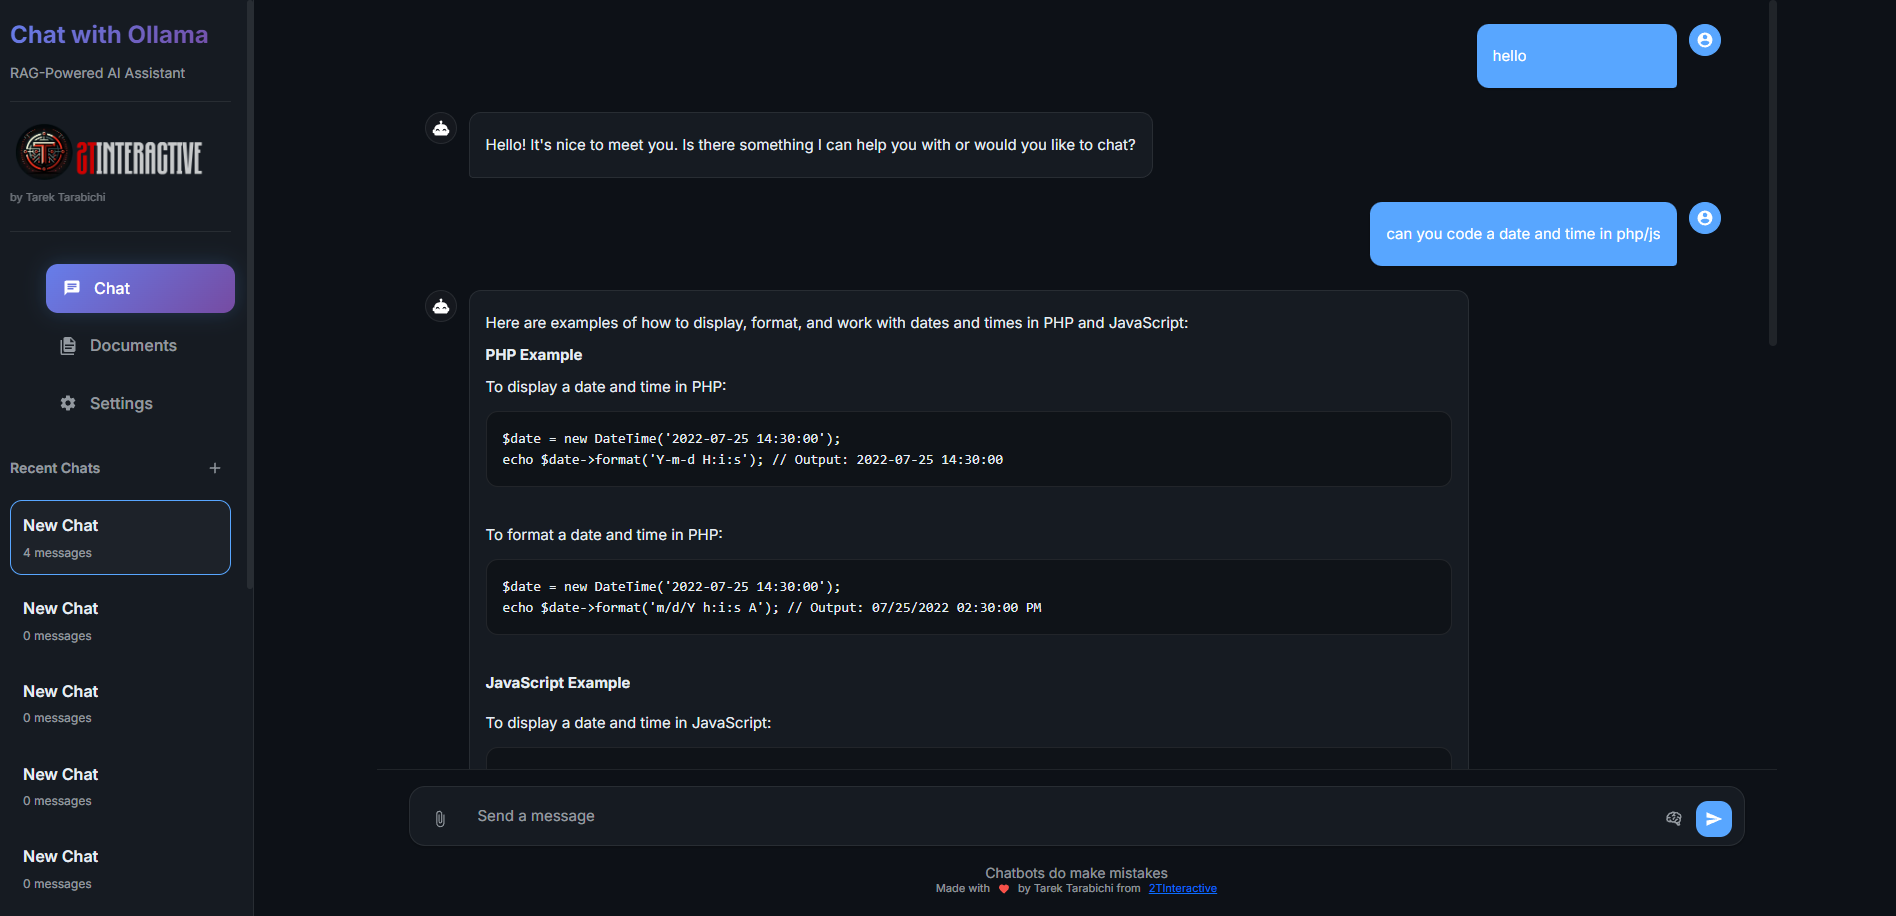
Task: Open the 2TInteractive footer link
Action: click(x=1182, y=888)
